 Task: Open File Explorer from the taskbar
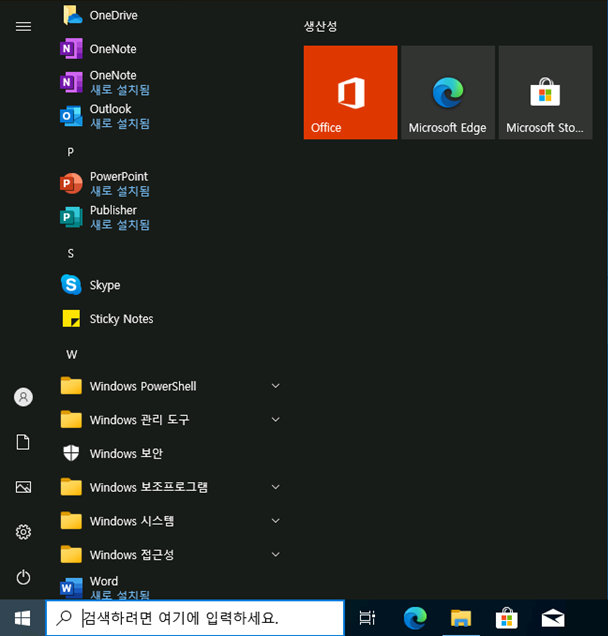[x=461, y=618]
